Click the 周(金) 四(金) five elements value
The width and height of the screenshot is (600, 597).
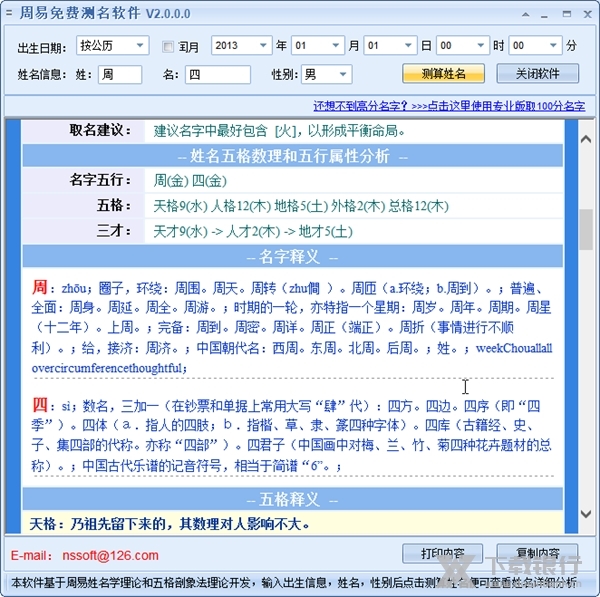tap(190, 181)
